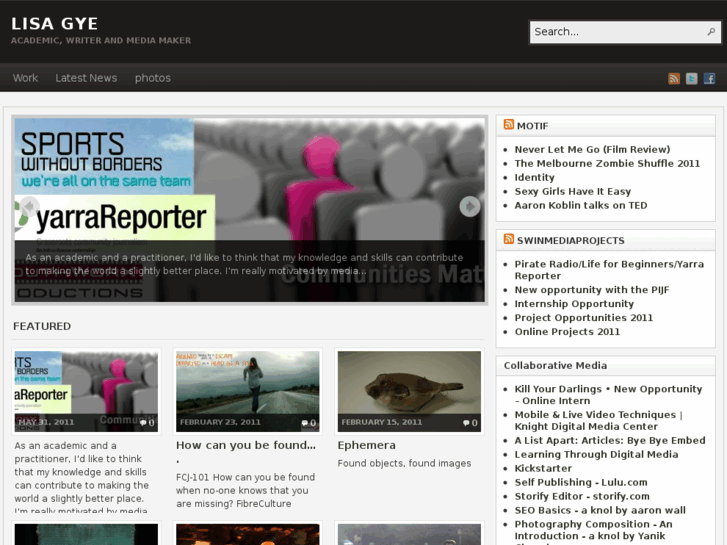Open the Twitter icon in navigation bar
The height and width of the screenshot is (545, 727).
pyautogui.click(x=691, y=78)
